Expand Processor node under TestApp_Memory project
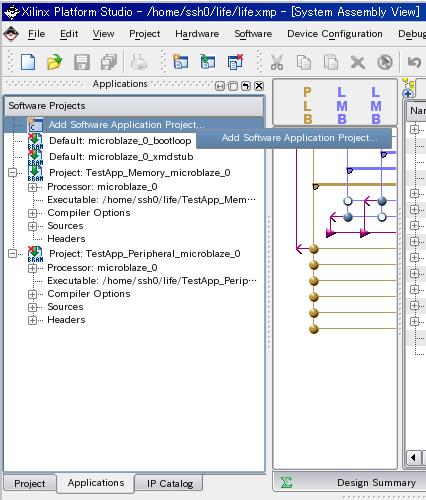 point(32,187)
